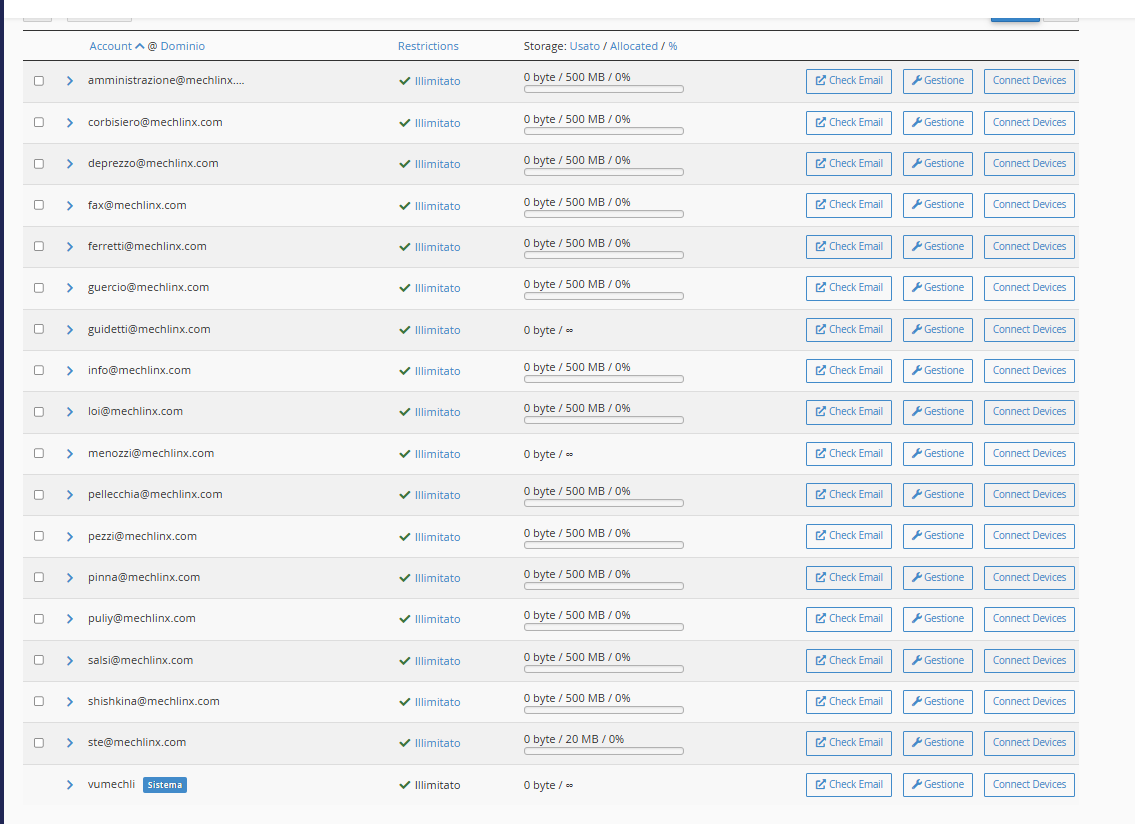Tick the checkbox for ferretti@mechlinx.com
Viewport: 1135px width, 824px height.
click(x=39, y=247)
